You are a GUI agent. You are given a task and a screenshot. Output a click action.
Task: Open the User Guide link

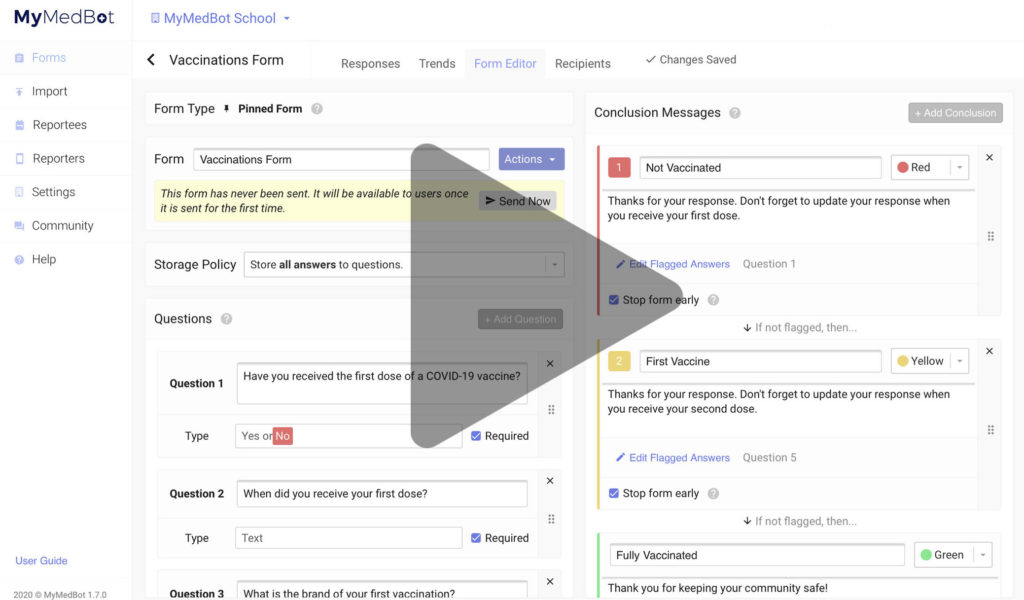[x=41, y=561]
